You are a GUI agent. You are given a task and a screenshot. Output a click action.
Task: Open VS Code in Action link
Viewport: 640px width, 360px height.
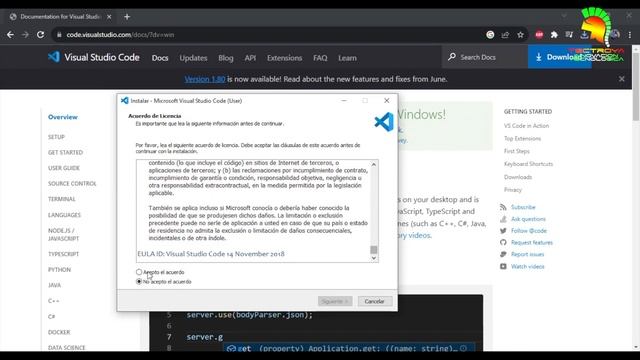526,126
